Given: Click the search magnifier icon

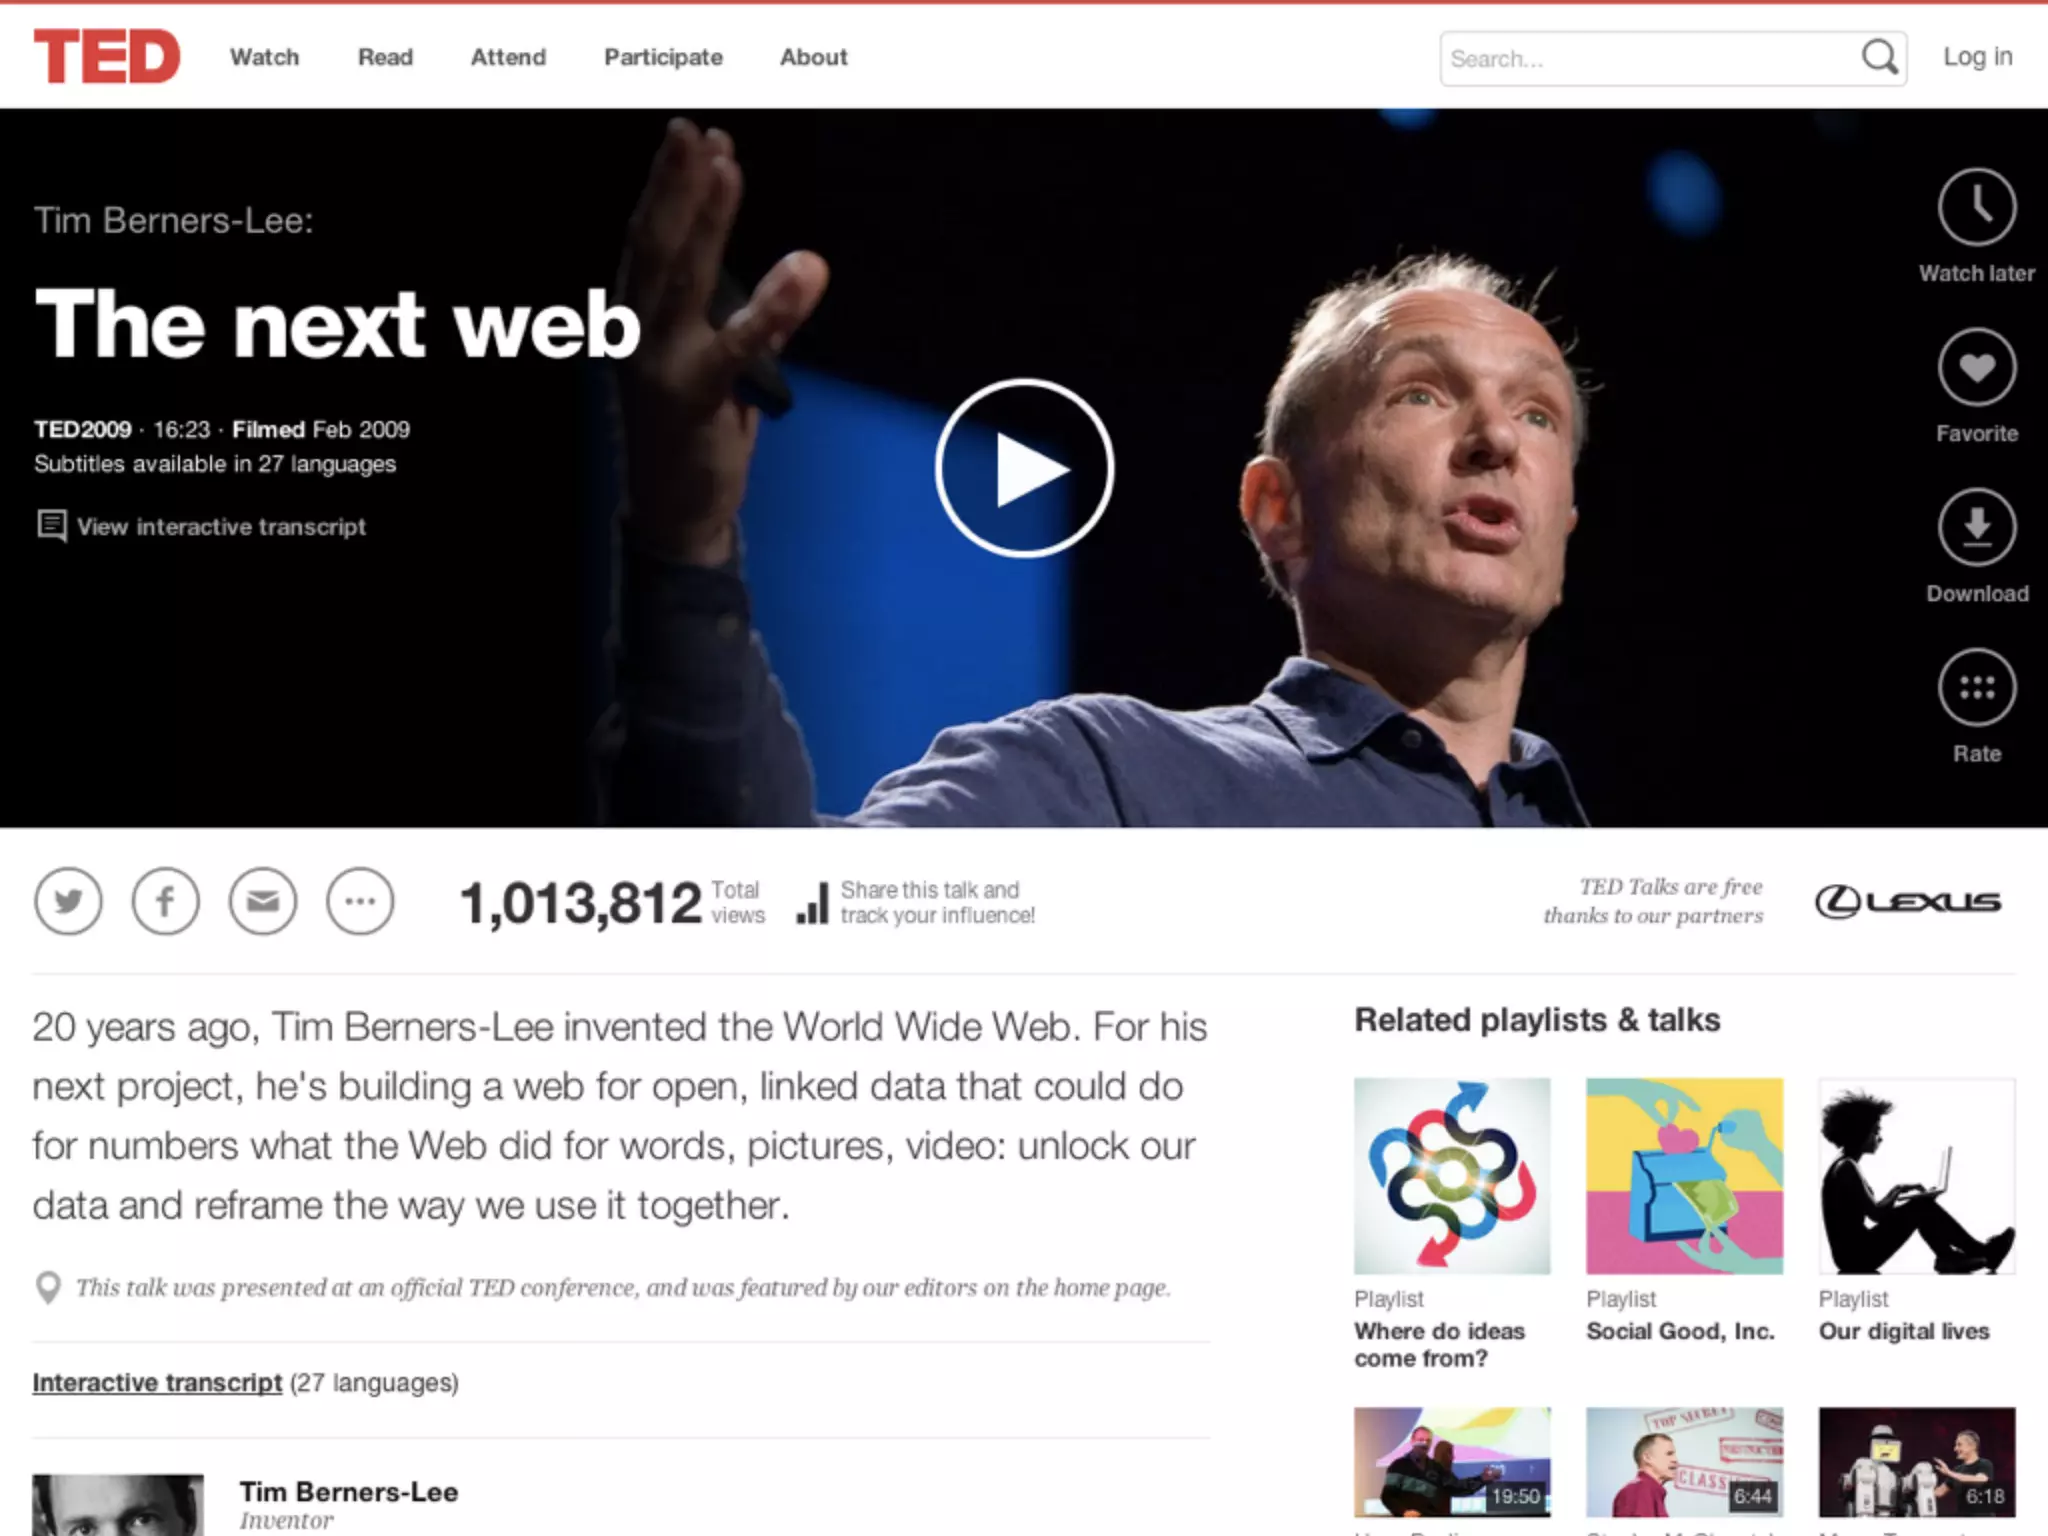Looking at the screenshot, I should (1879, 57).
